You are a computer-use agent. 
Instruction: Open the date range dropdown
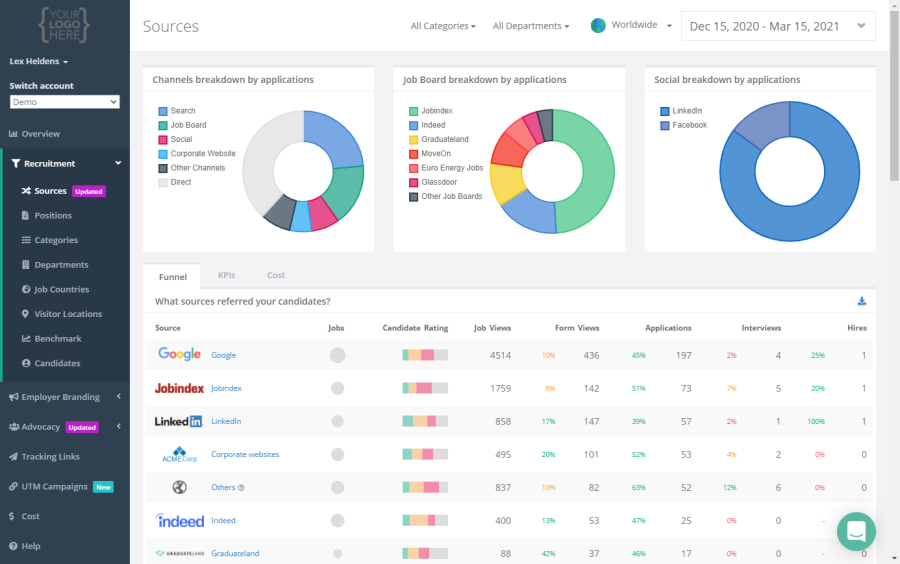pos(778,26)
